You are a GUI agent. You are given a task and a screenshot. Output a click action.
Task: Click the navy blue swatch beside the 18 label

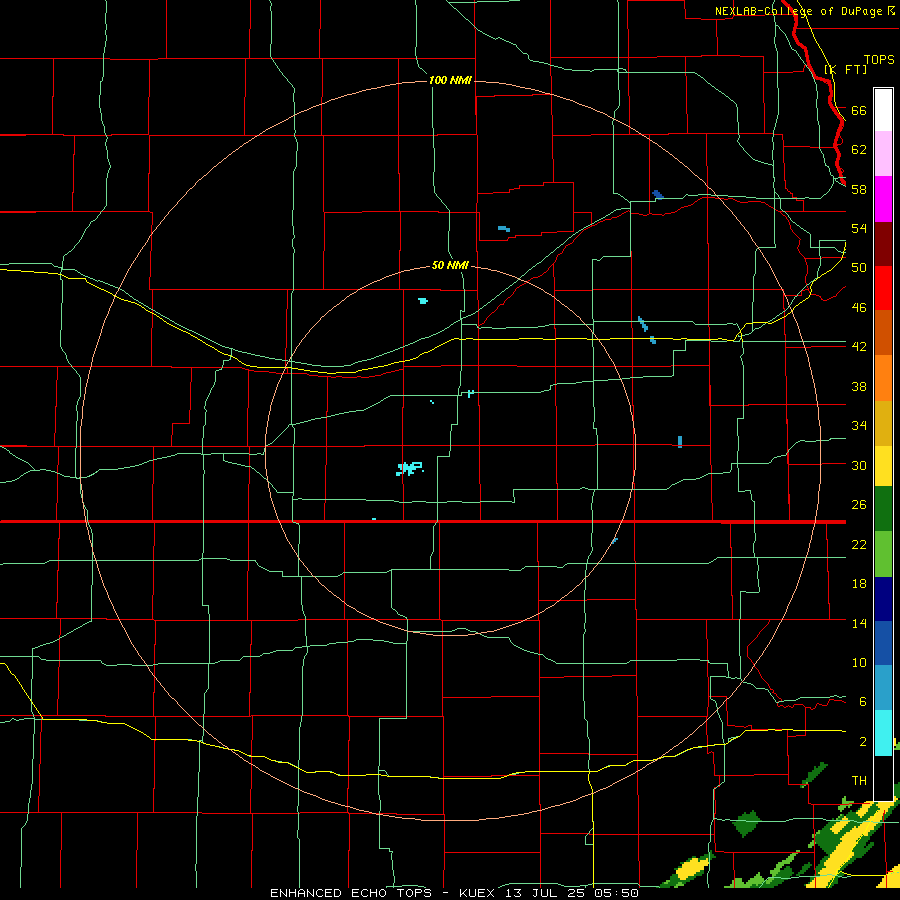point(883,599)
